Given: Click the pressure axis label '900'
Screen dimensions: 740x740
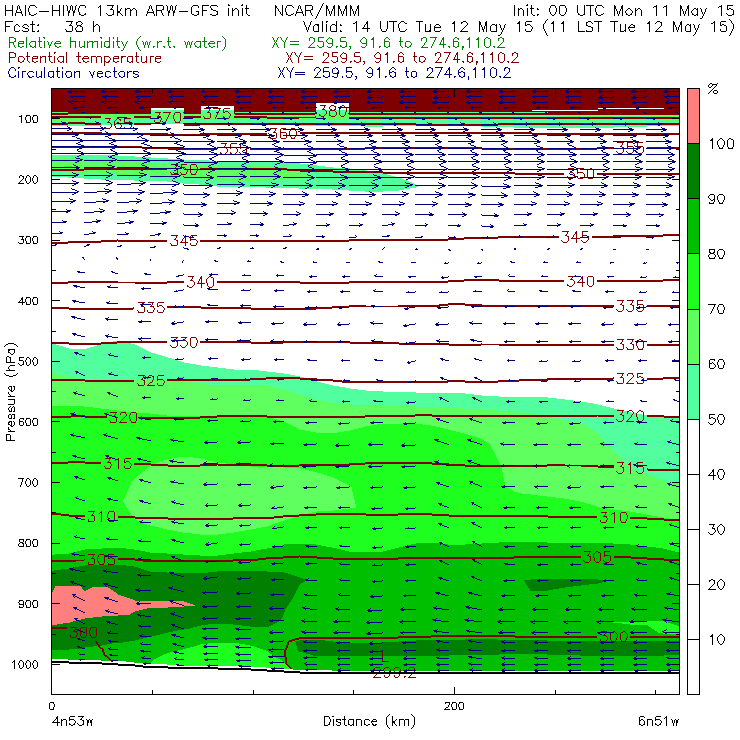Looking at the screenshot, I should tap(28, 604).
